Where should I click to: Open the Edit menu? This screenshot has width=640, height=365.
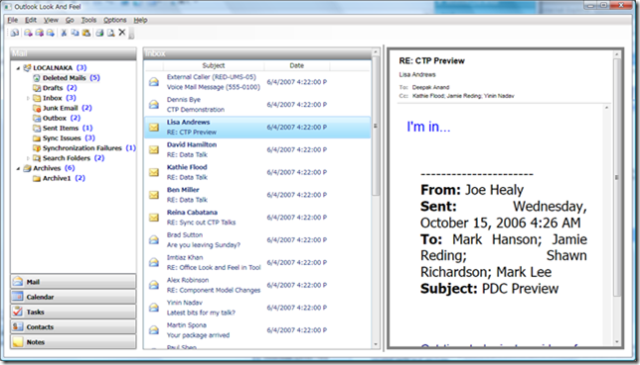pos(31,20)
